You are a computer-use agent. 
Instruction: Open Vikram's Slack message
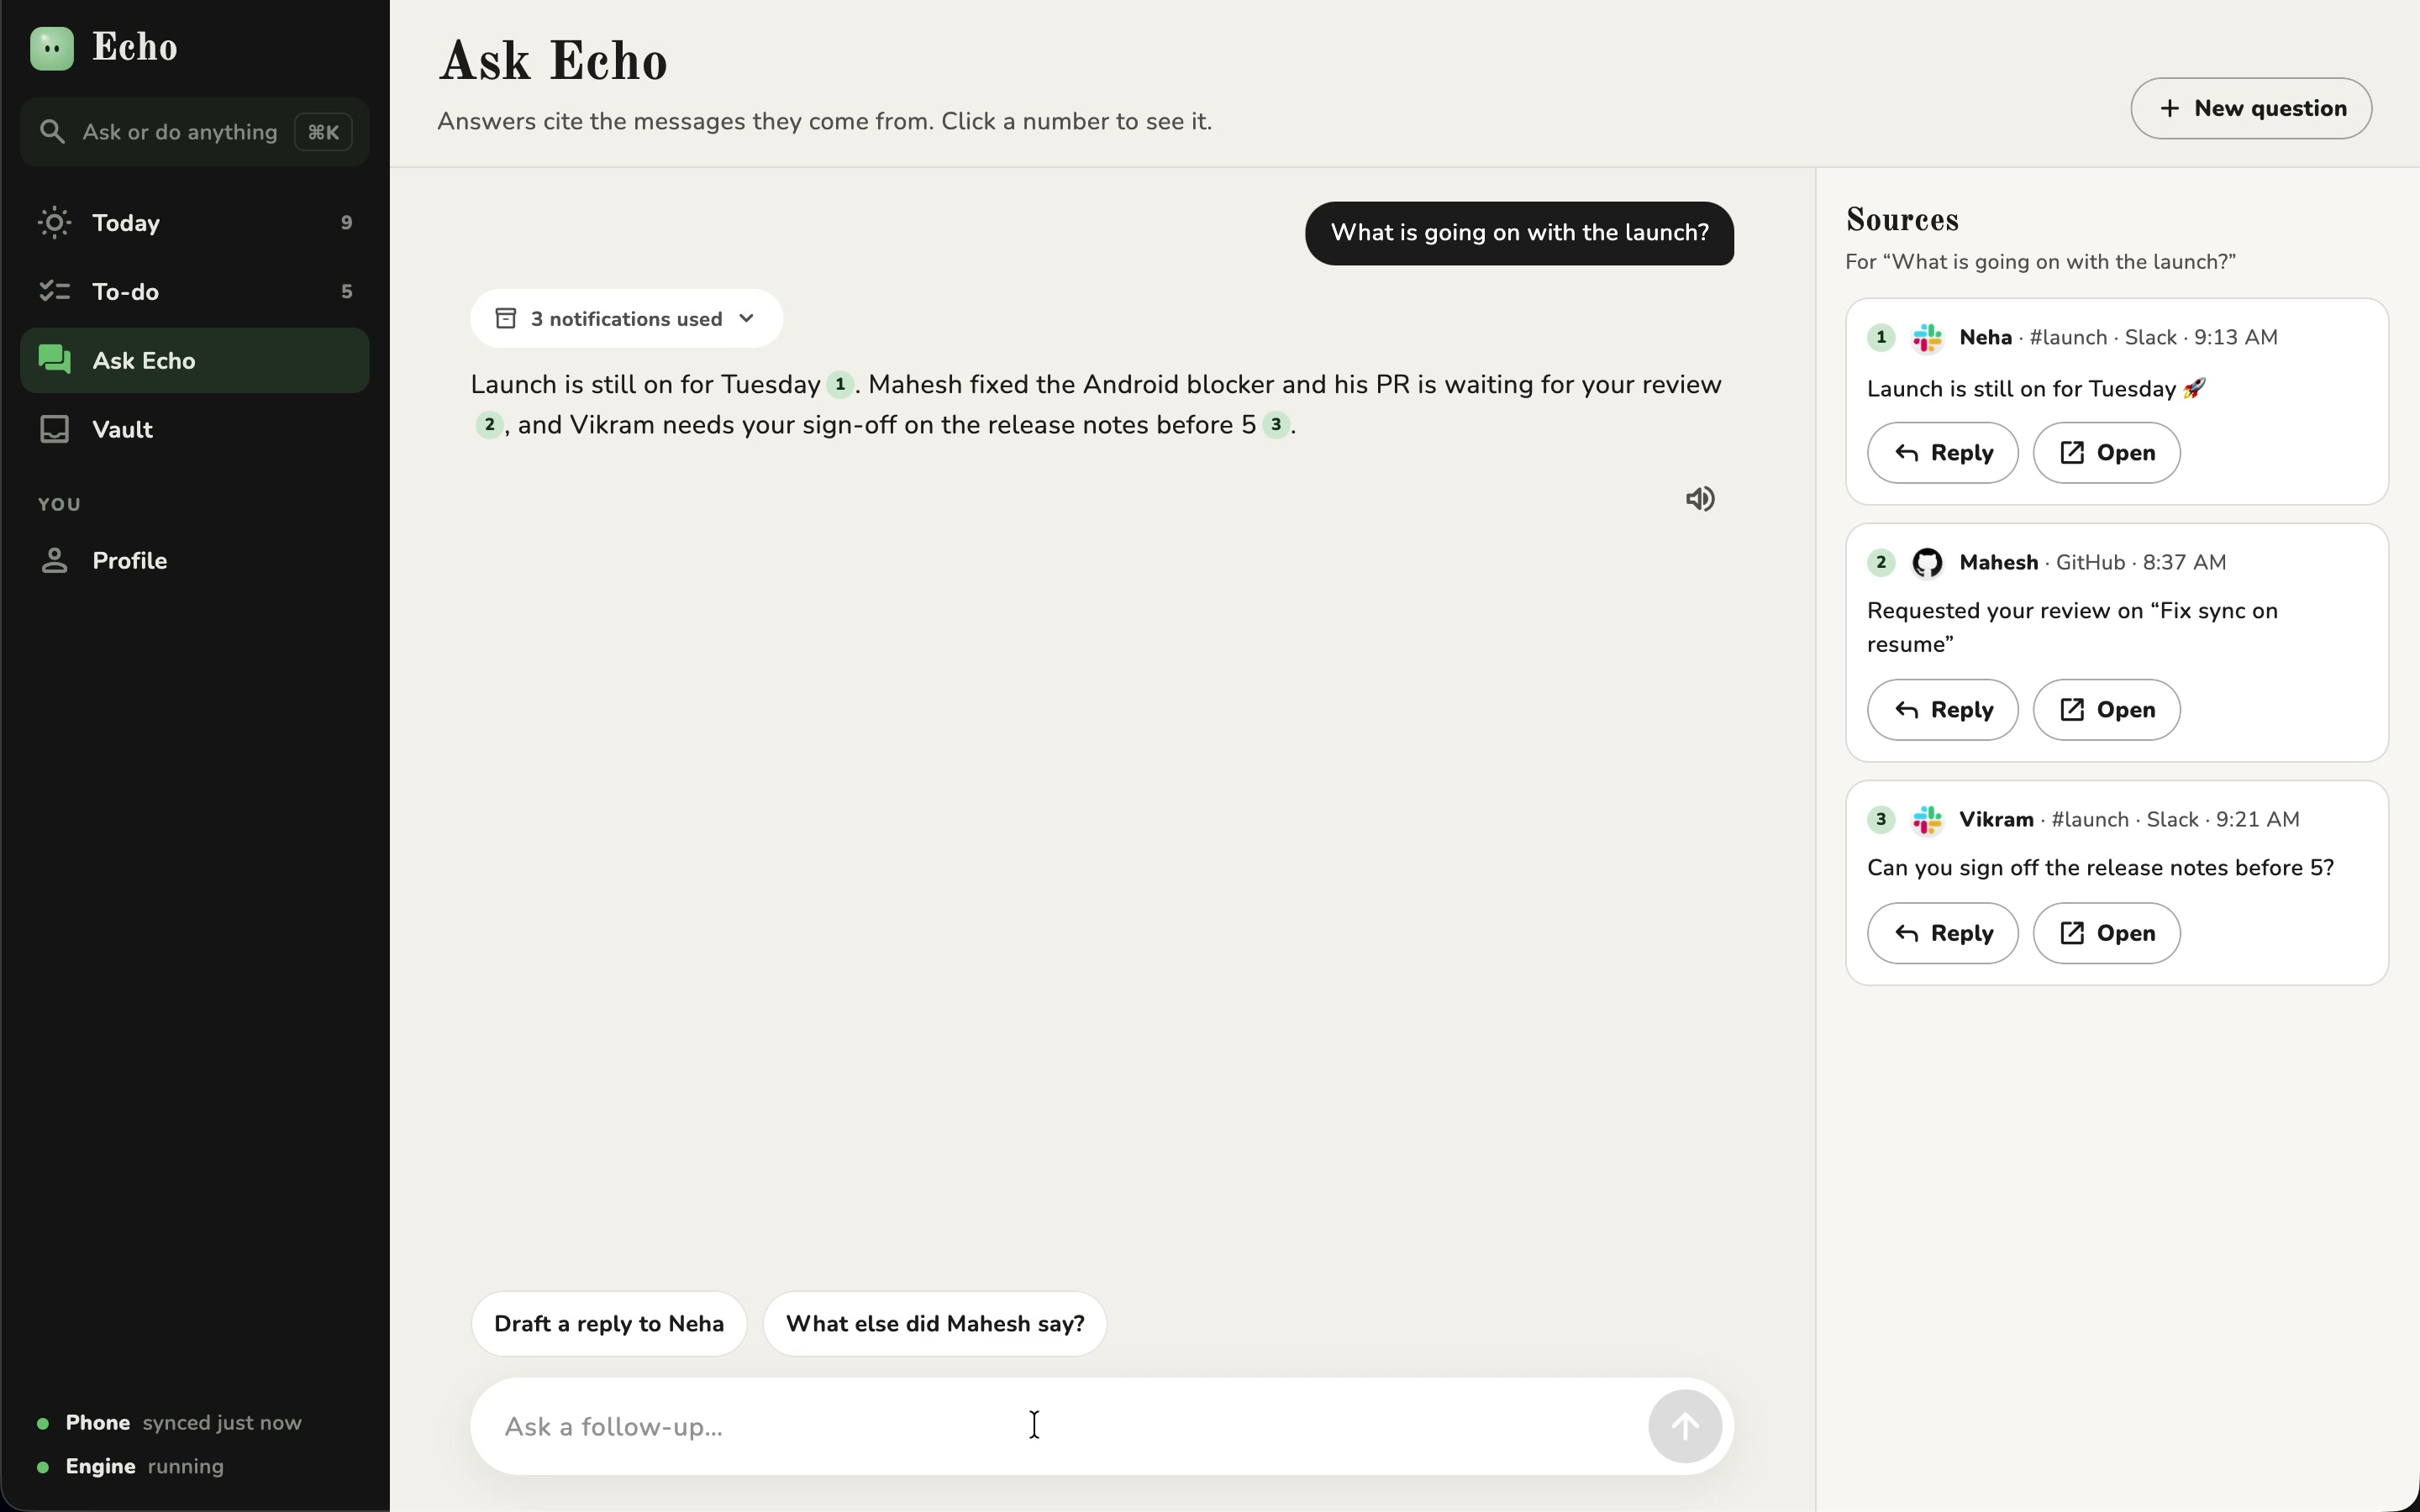tap(2106, 933)
